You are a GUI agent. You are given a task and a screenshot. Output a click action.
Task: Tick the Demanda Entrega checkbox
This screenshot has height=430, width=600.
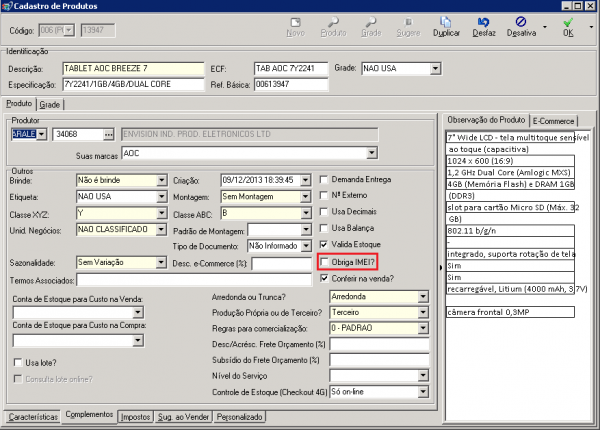tap(323, 180)
